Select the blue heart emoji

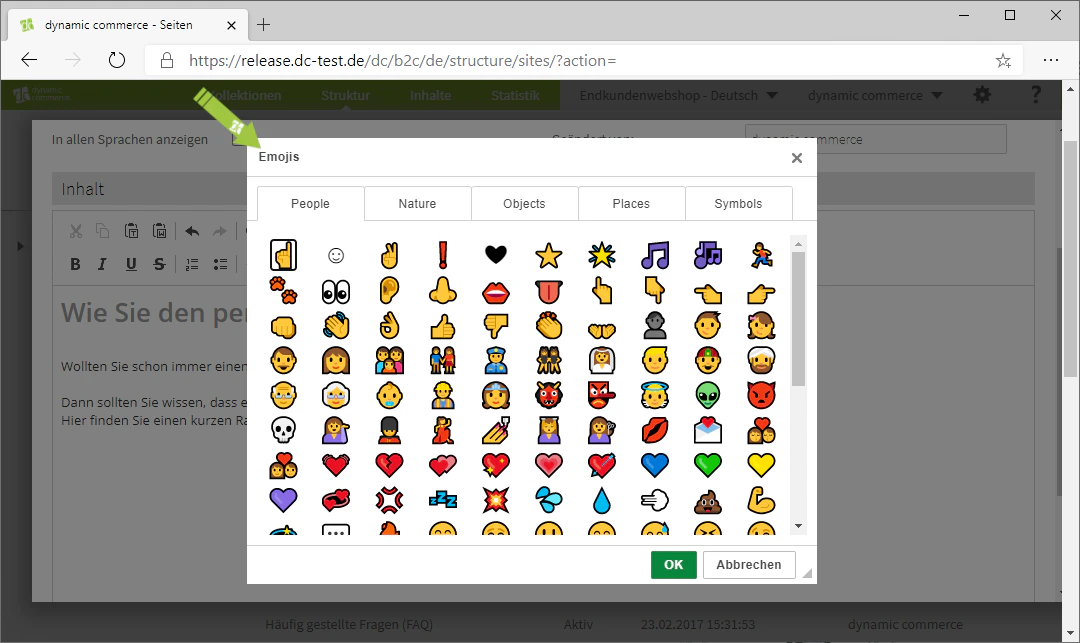pos(654,466)
